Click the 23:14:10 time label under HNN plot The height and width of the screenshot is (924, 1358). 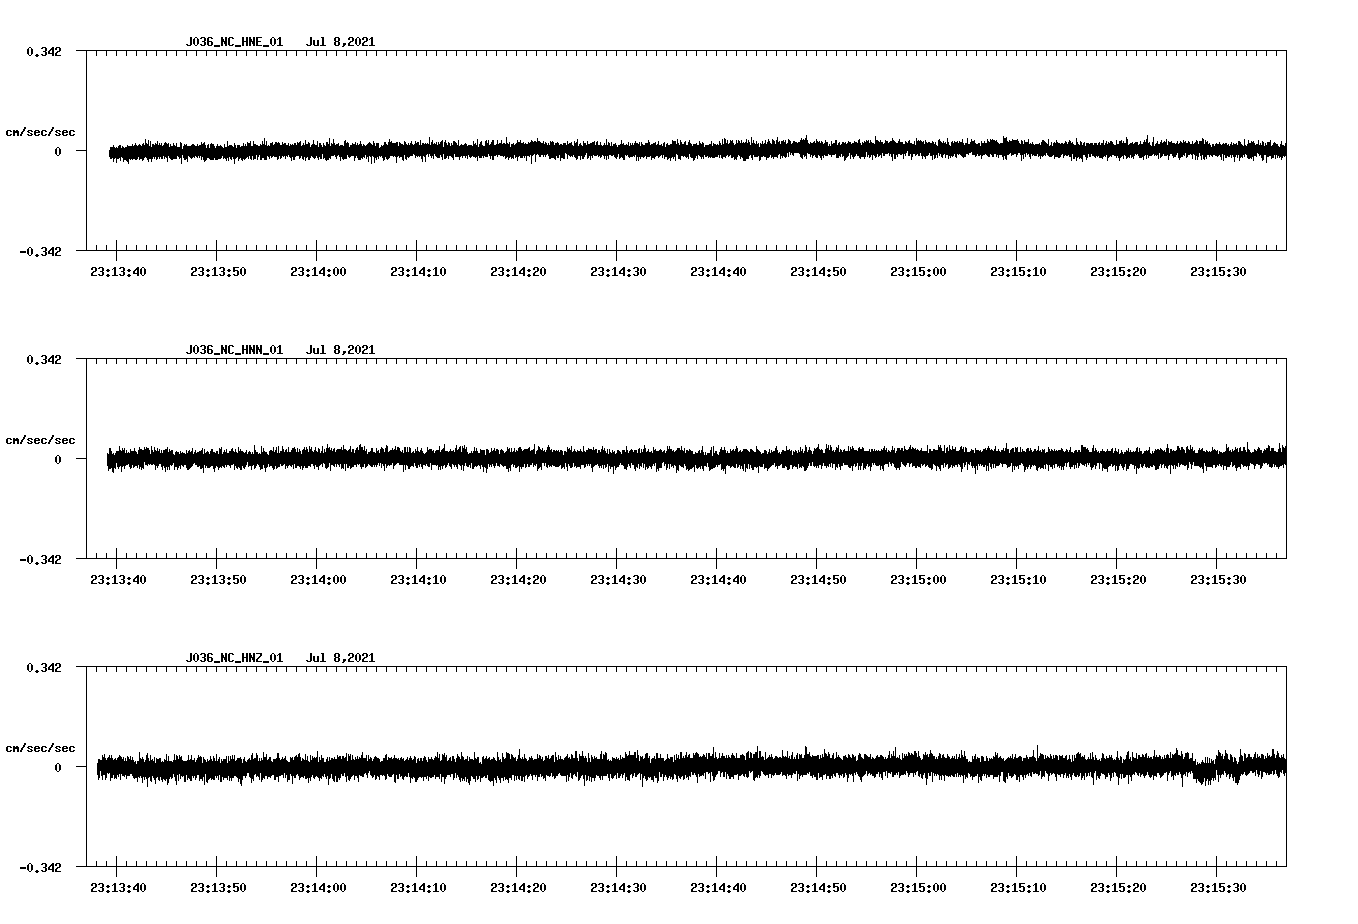tap(418, 580)
